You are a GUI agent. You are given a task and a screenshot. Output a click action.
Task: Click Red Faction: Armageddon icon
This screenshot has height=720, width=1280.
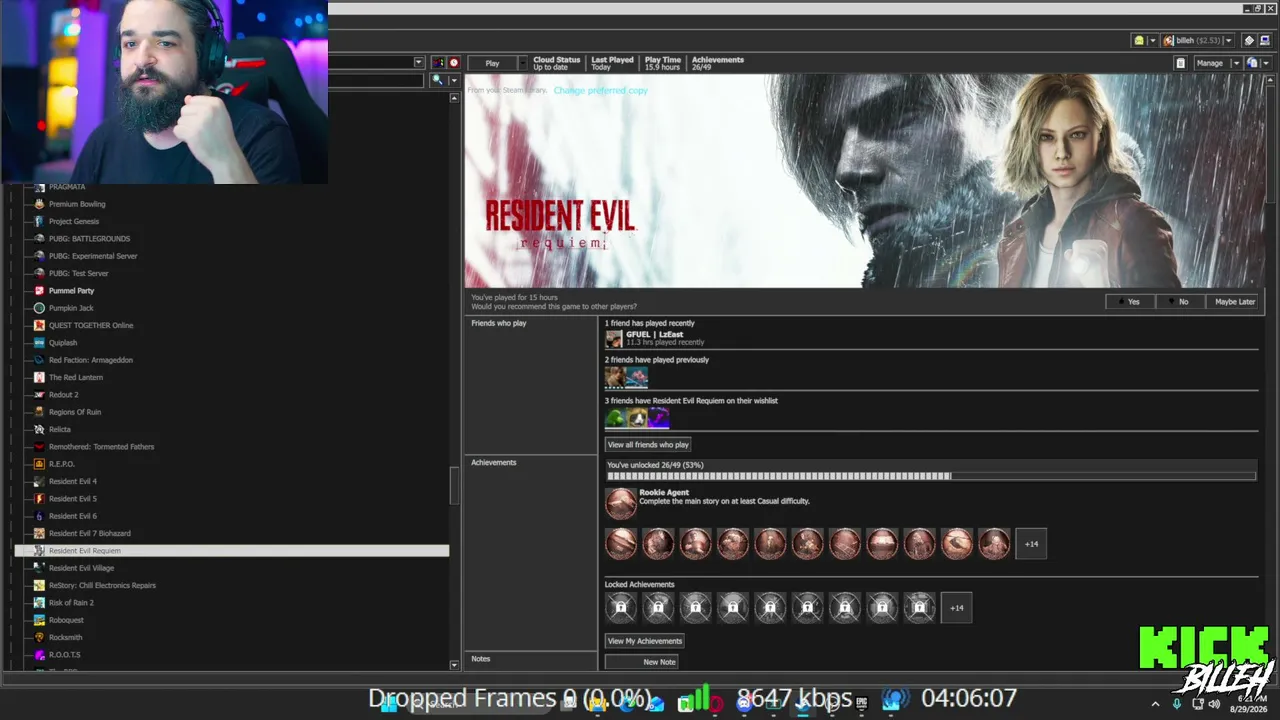(x=39, y=360)
